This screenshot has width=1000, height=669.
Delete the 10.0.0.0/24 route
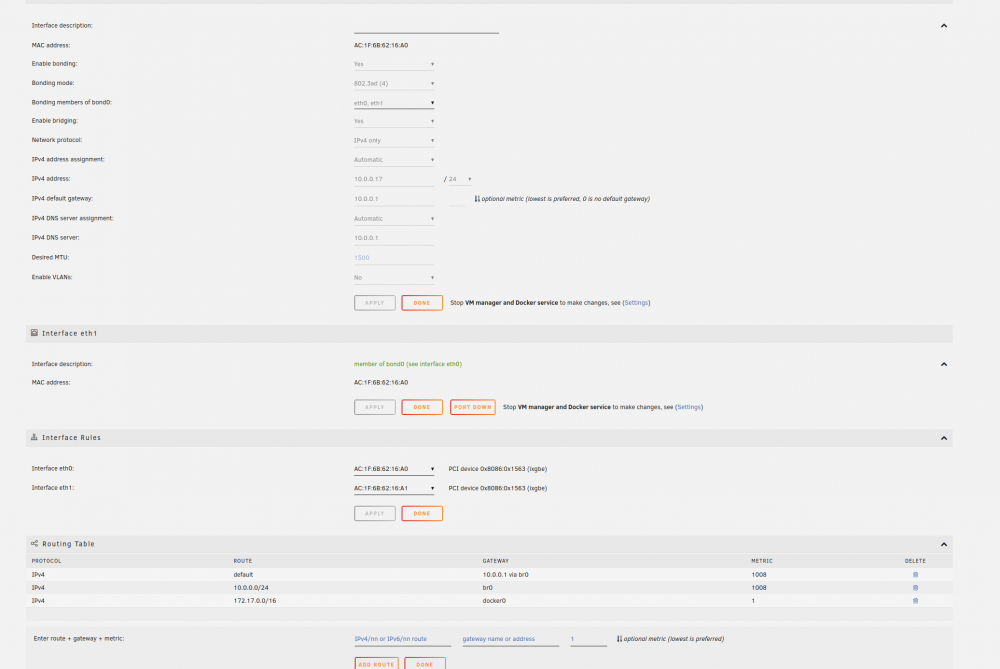click(x=915, y=588)
